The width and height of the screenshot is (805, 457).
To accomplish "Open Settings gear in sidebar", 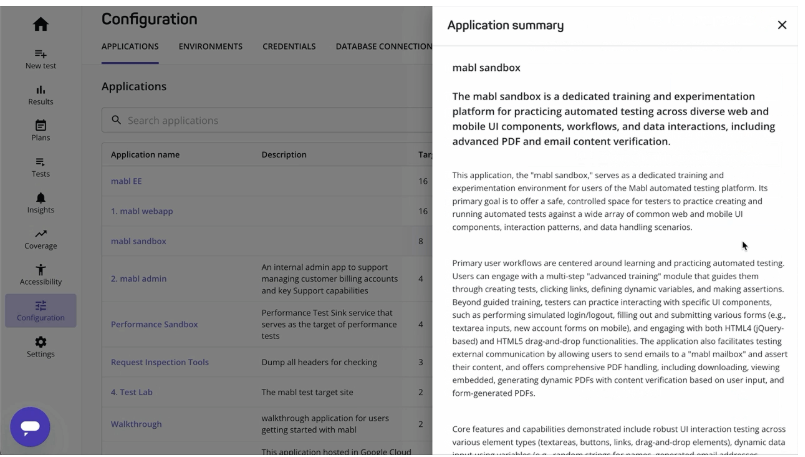I will [41, 347].
